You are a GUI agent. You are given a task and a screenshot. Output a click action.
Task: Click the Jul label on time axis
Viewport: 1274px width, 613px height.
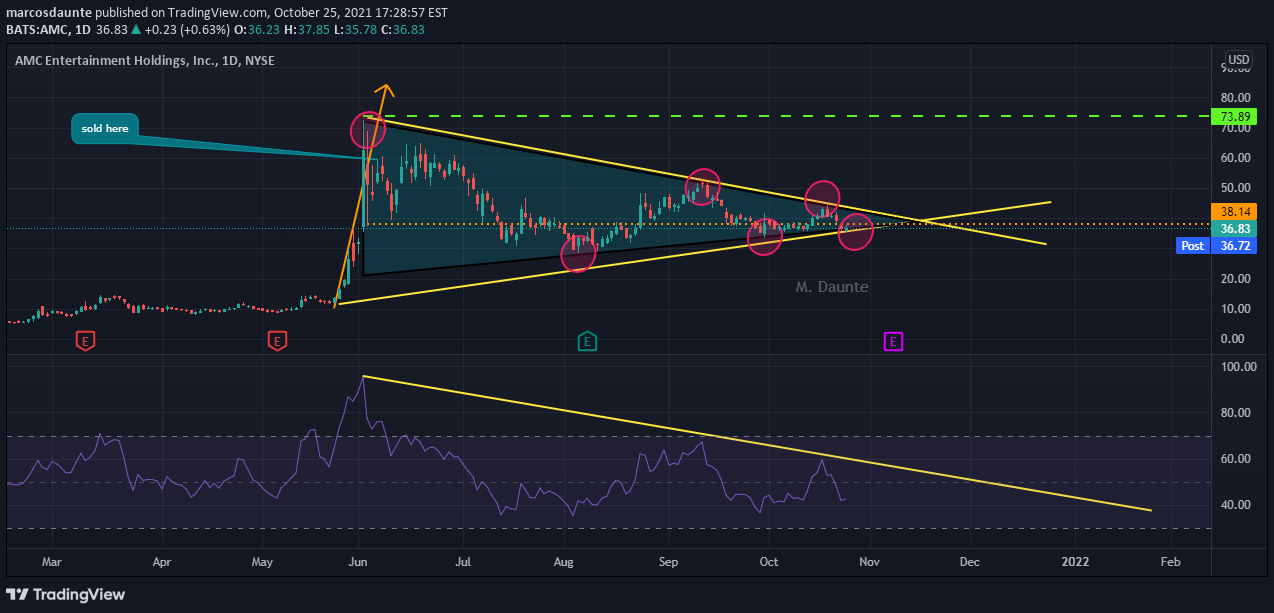tap(463, 562)
